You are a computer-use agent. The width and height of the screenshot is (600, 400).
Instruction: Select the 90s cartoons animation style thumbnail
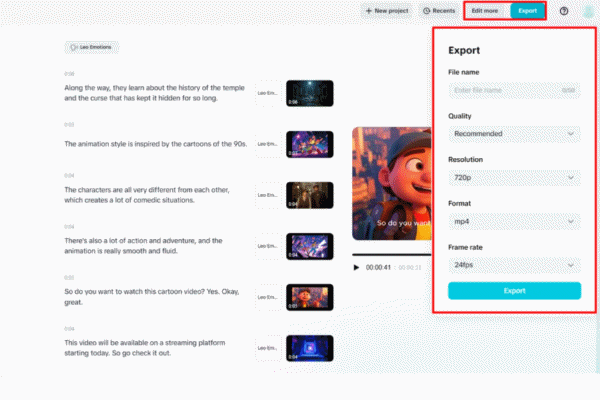click(x=310, y=144)
